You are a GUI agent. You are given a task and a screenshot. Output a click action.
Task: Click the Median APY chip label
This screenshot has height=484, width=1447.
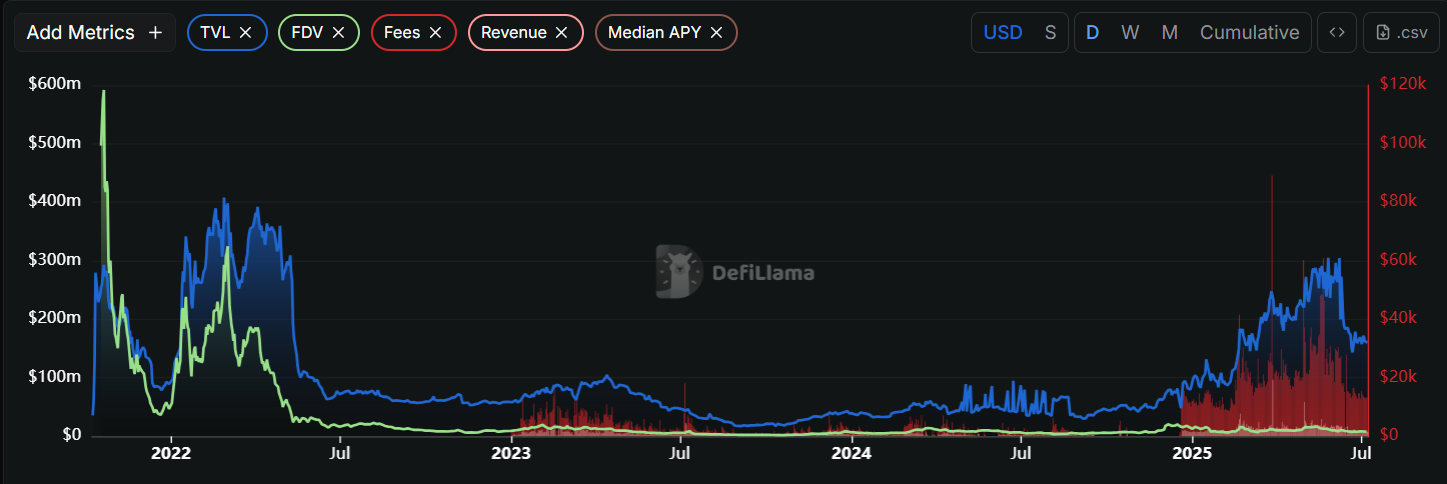coord(654,33)
